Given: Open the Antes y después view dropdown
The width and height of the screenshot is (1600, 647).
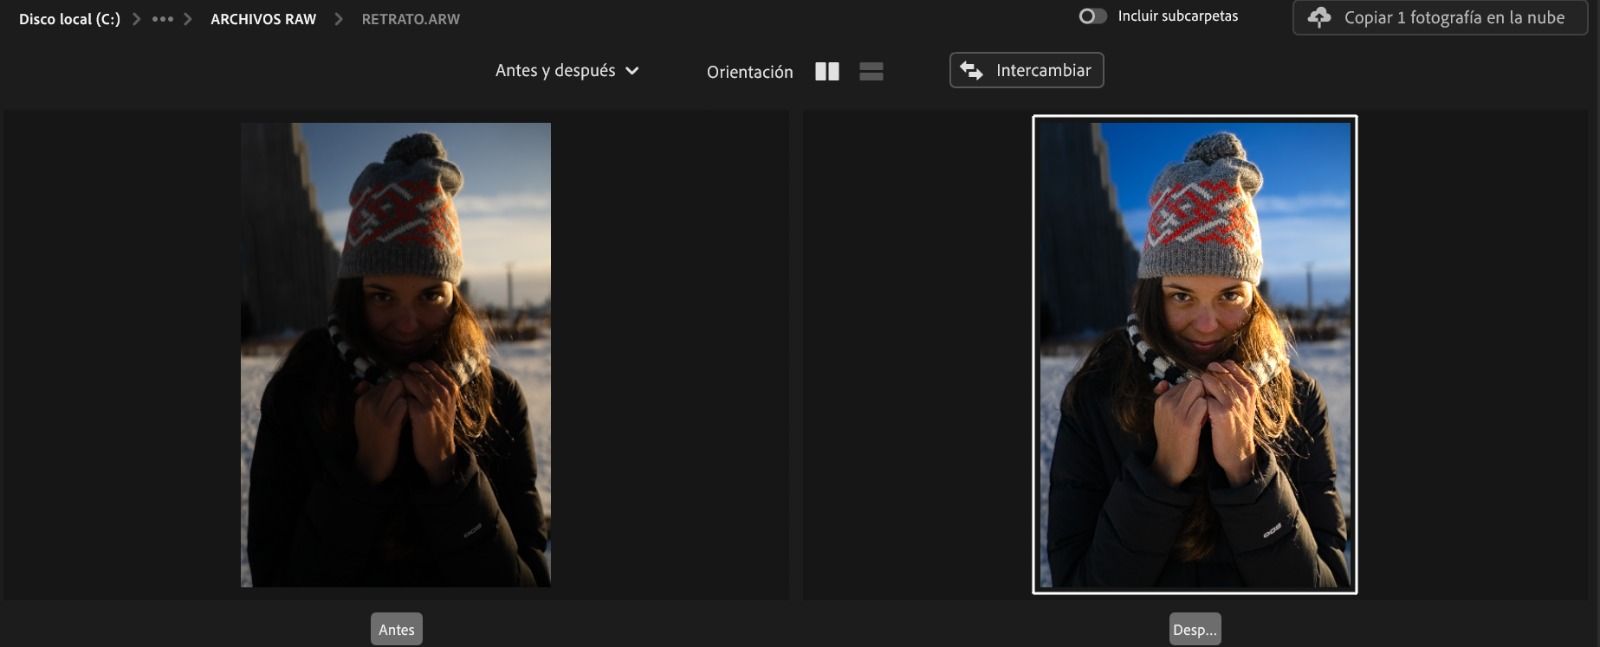Looking at the screenshot, I should [x=555, y=70].
